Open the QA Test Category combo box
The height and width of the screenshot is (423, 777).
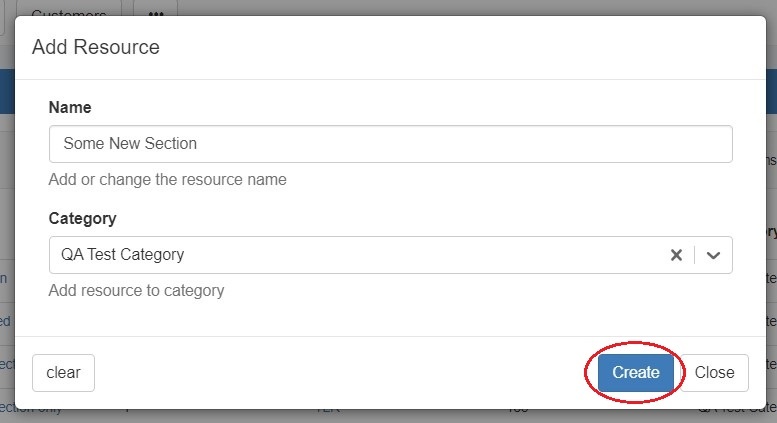point(350,255)
